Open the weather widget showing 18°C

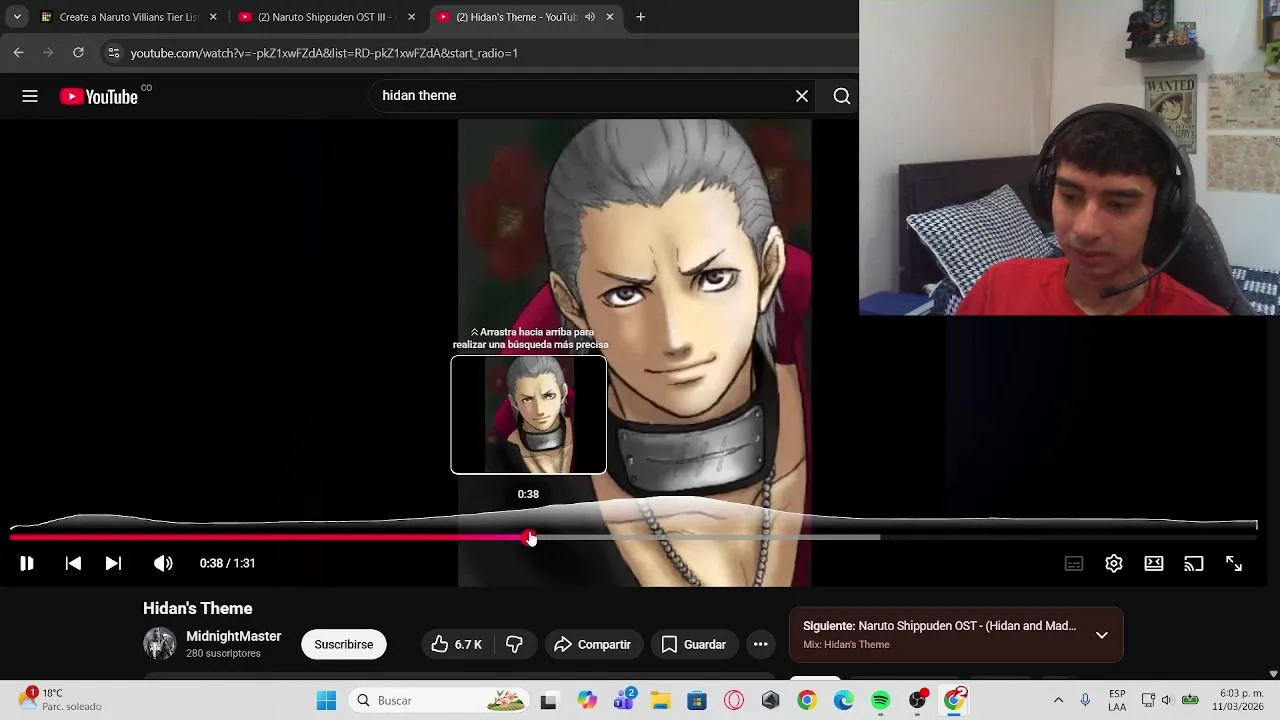[58, 700]
